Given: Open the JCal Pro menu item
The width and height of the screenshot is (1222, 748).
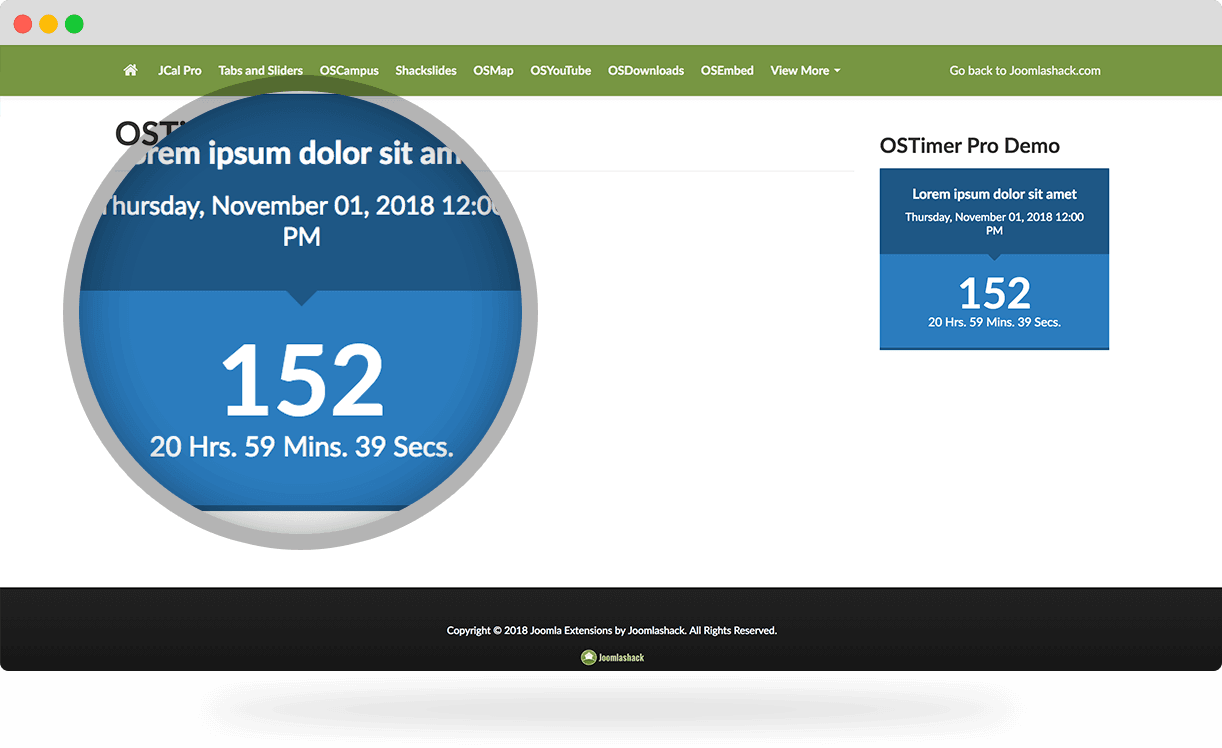Looking at the screenshot, I should click(x=180, y=71).
